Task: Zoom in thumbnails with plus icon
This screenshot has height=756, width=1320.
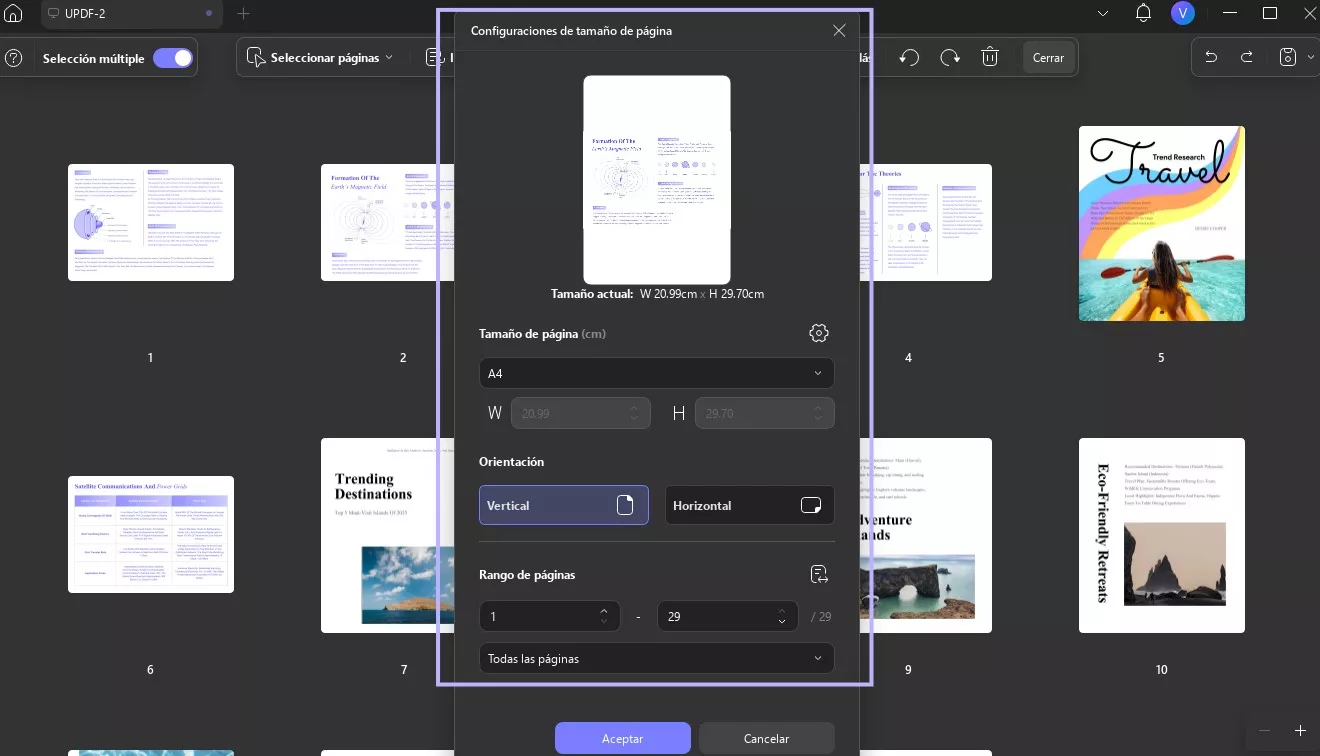Action: 1300,731
